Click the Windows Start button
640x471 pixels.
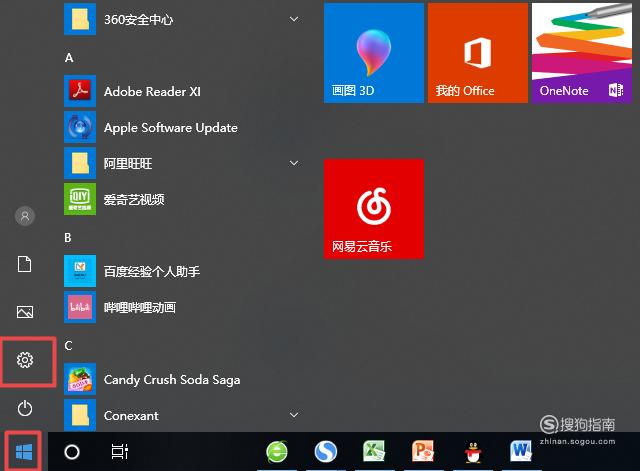click(24, 452)
